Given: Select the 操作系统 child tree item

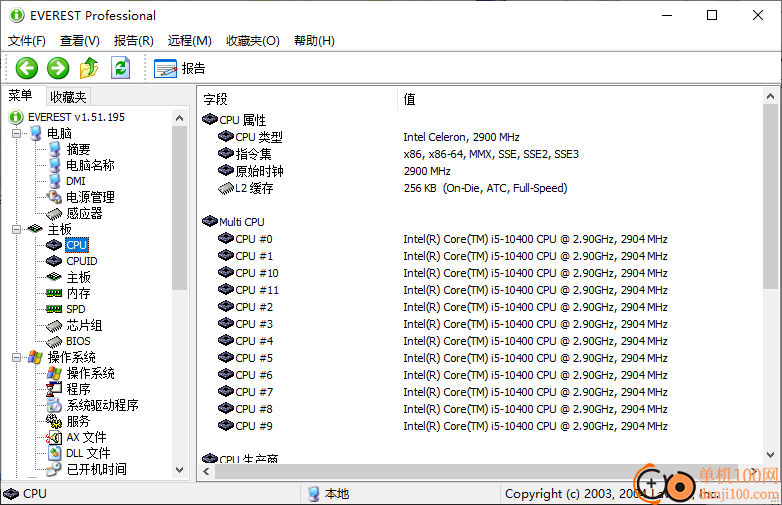Looking at the screenshot, I should pos(90,373).
